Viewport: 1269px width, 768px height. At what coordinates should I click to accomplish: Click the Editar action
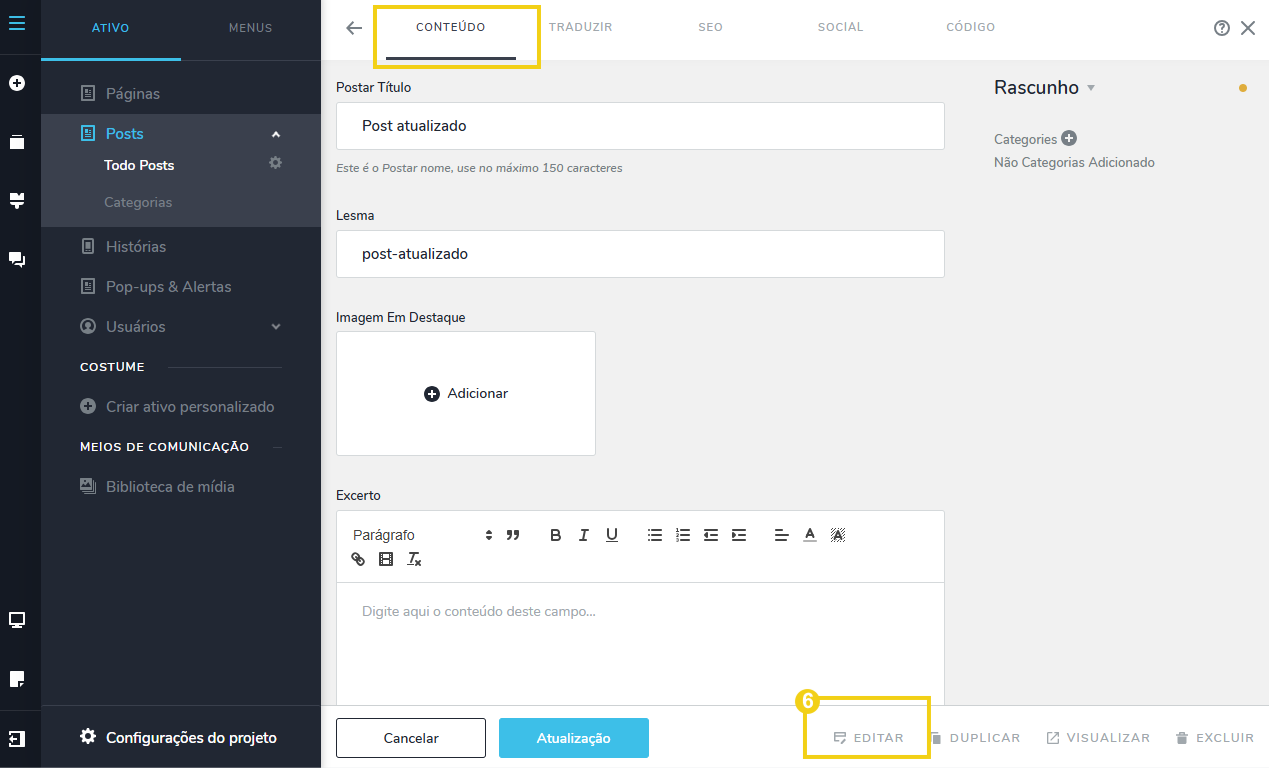click(868, 738)
